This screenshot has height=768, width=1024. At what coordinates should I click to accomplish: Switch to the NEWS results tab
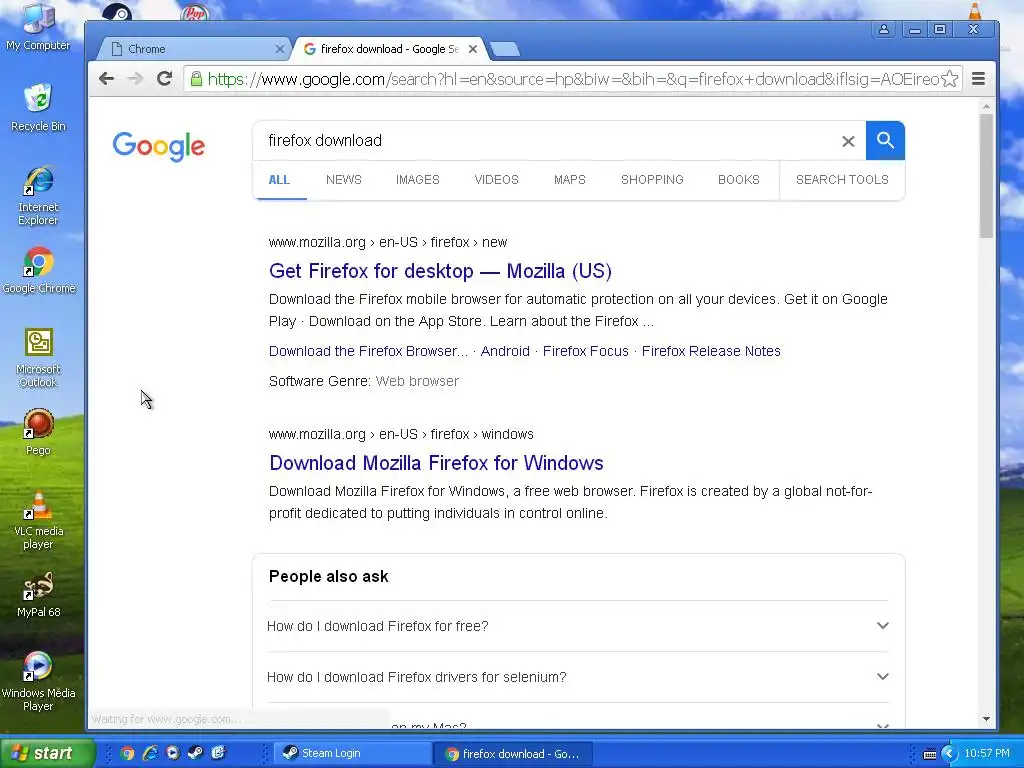pyautogui.click(x=344, y=180)
